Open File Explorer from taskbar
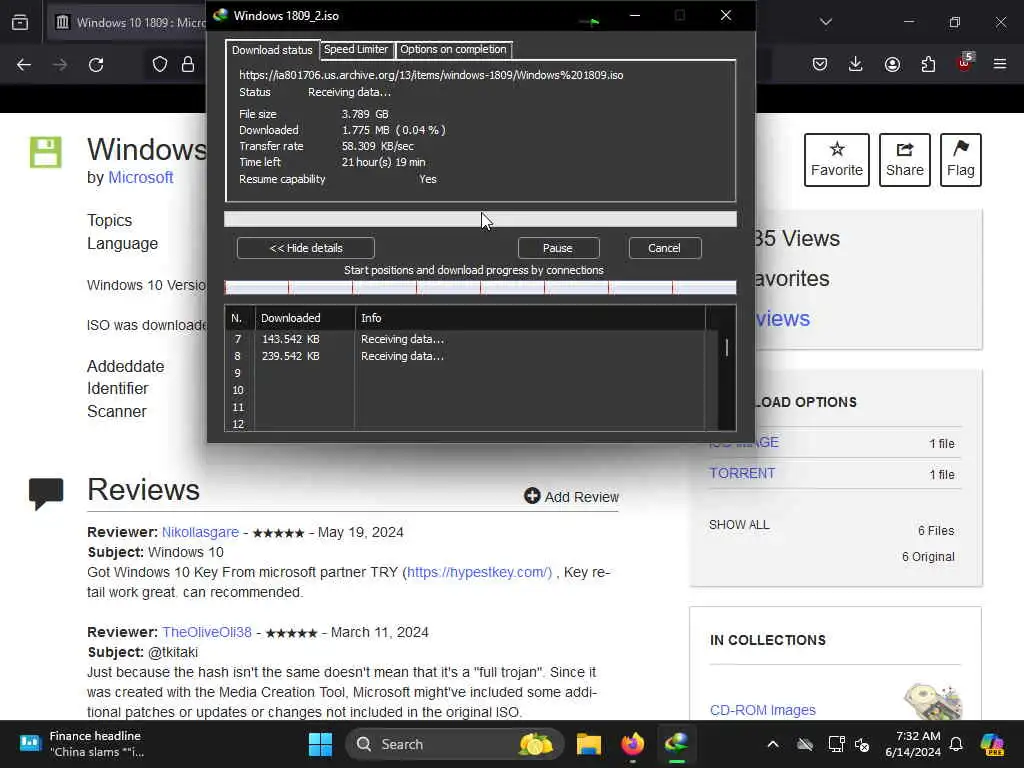This screenshot has height=768, width=1024. (588, 744)
